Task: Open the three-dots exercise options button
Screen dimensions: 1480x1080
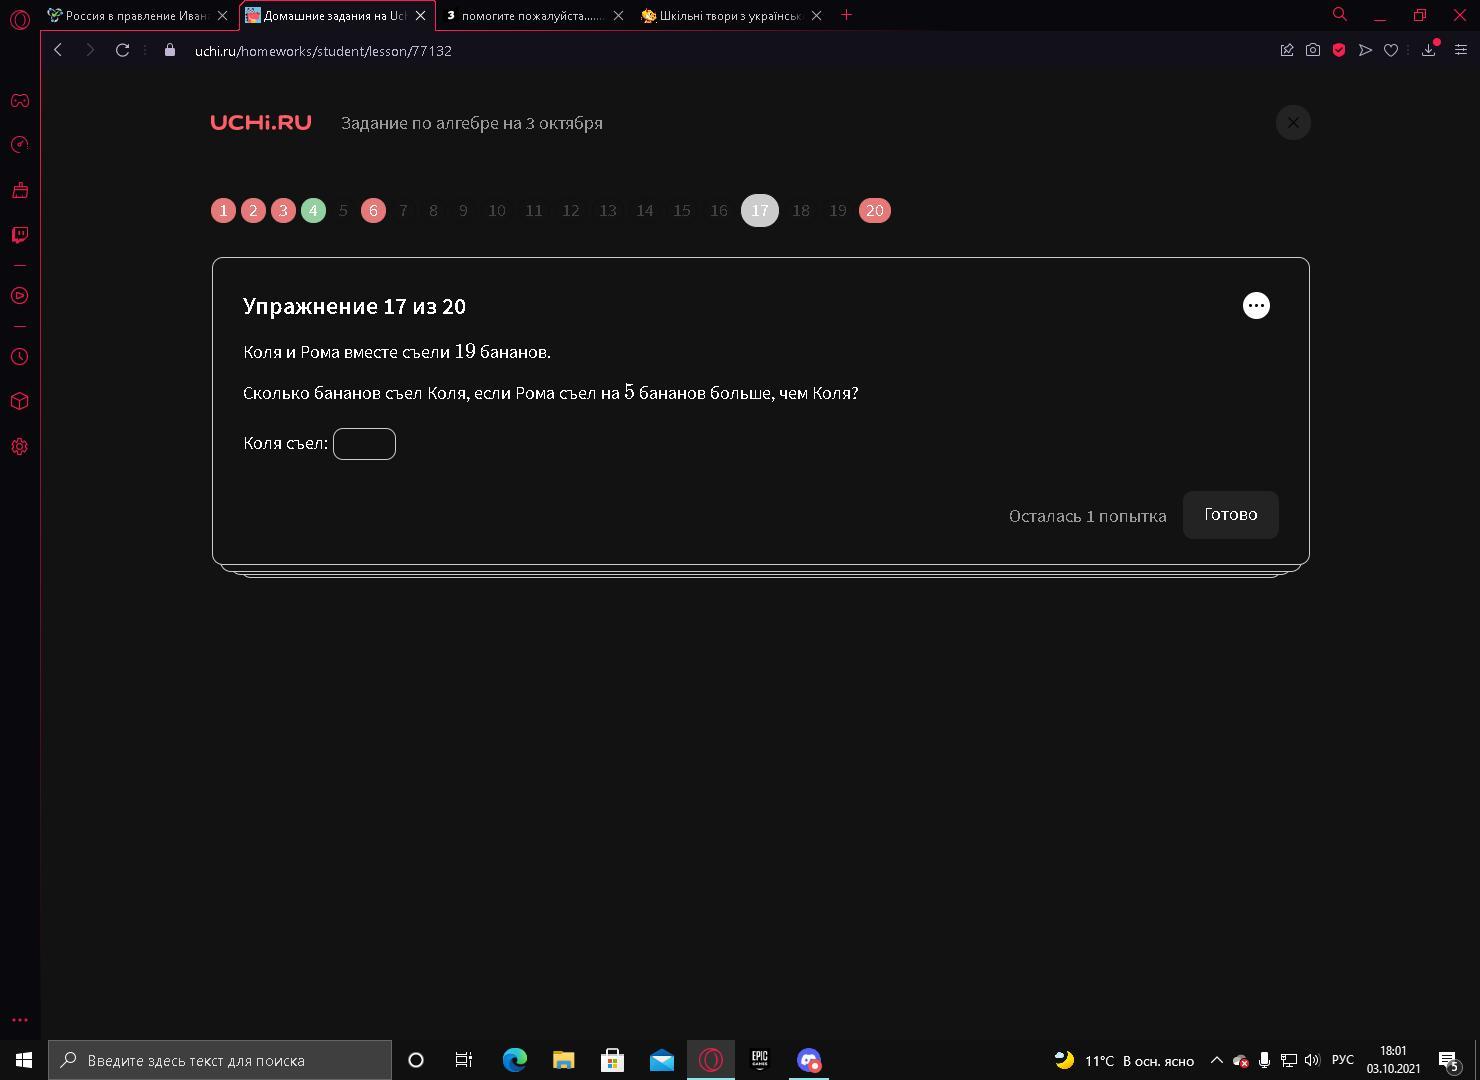Action: [x=1256, y=306]
